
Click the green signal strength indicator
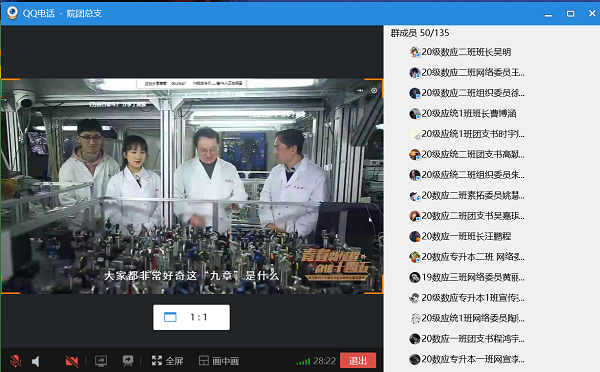pyautogui.click(x=303, y=361)
